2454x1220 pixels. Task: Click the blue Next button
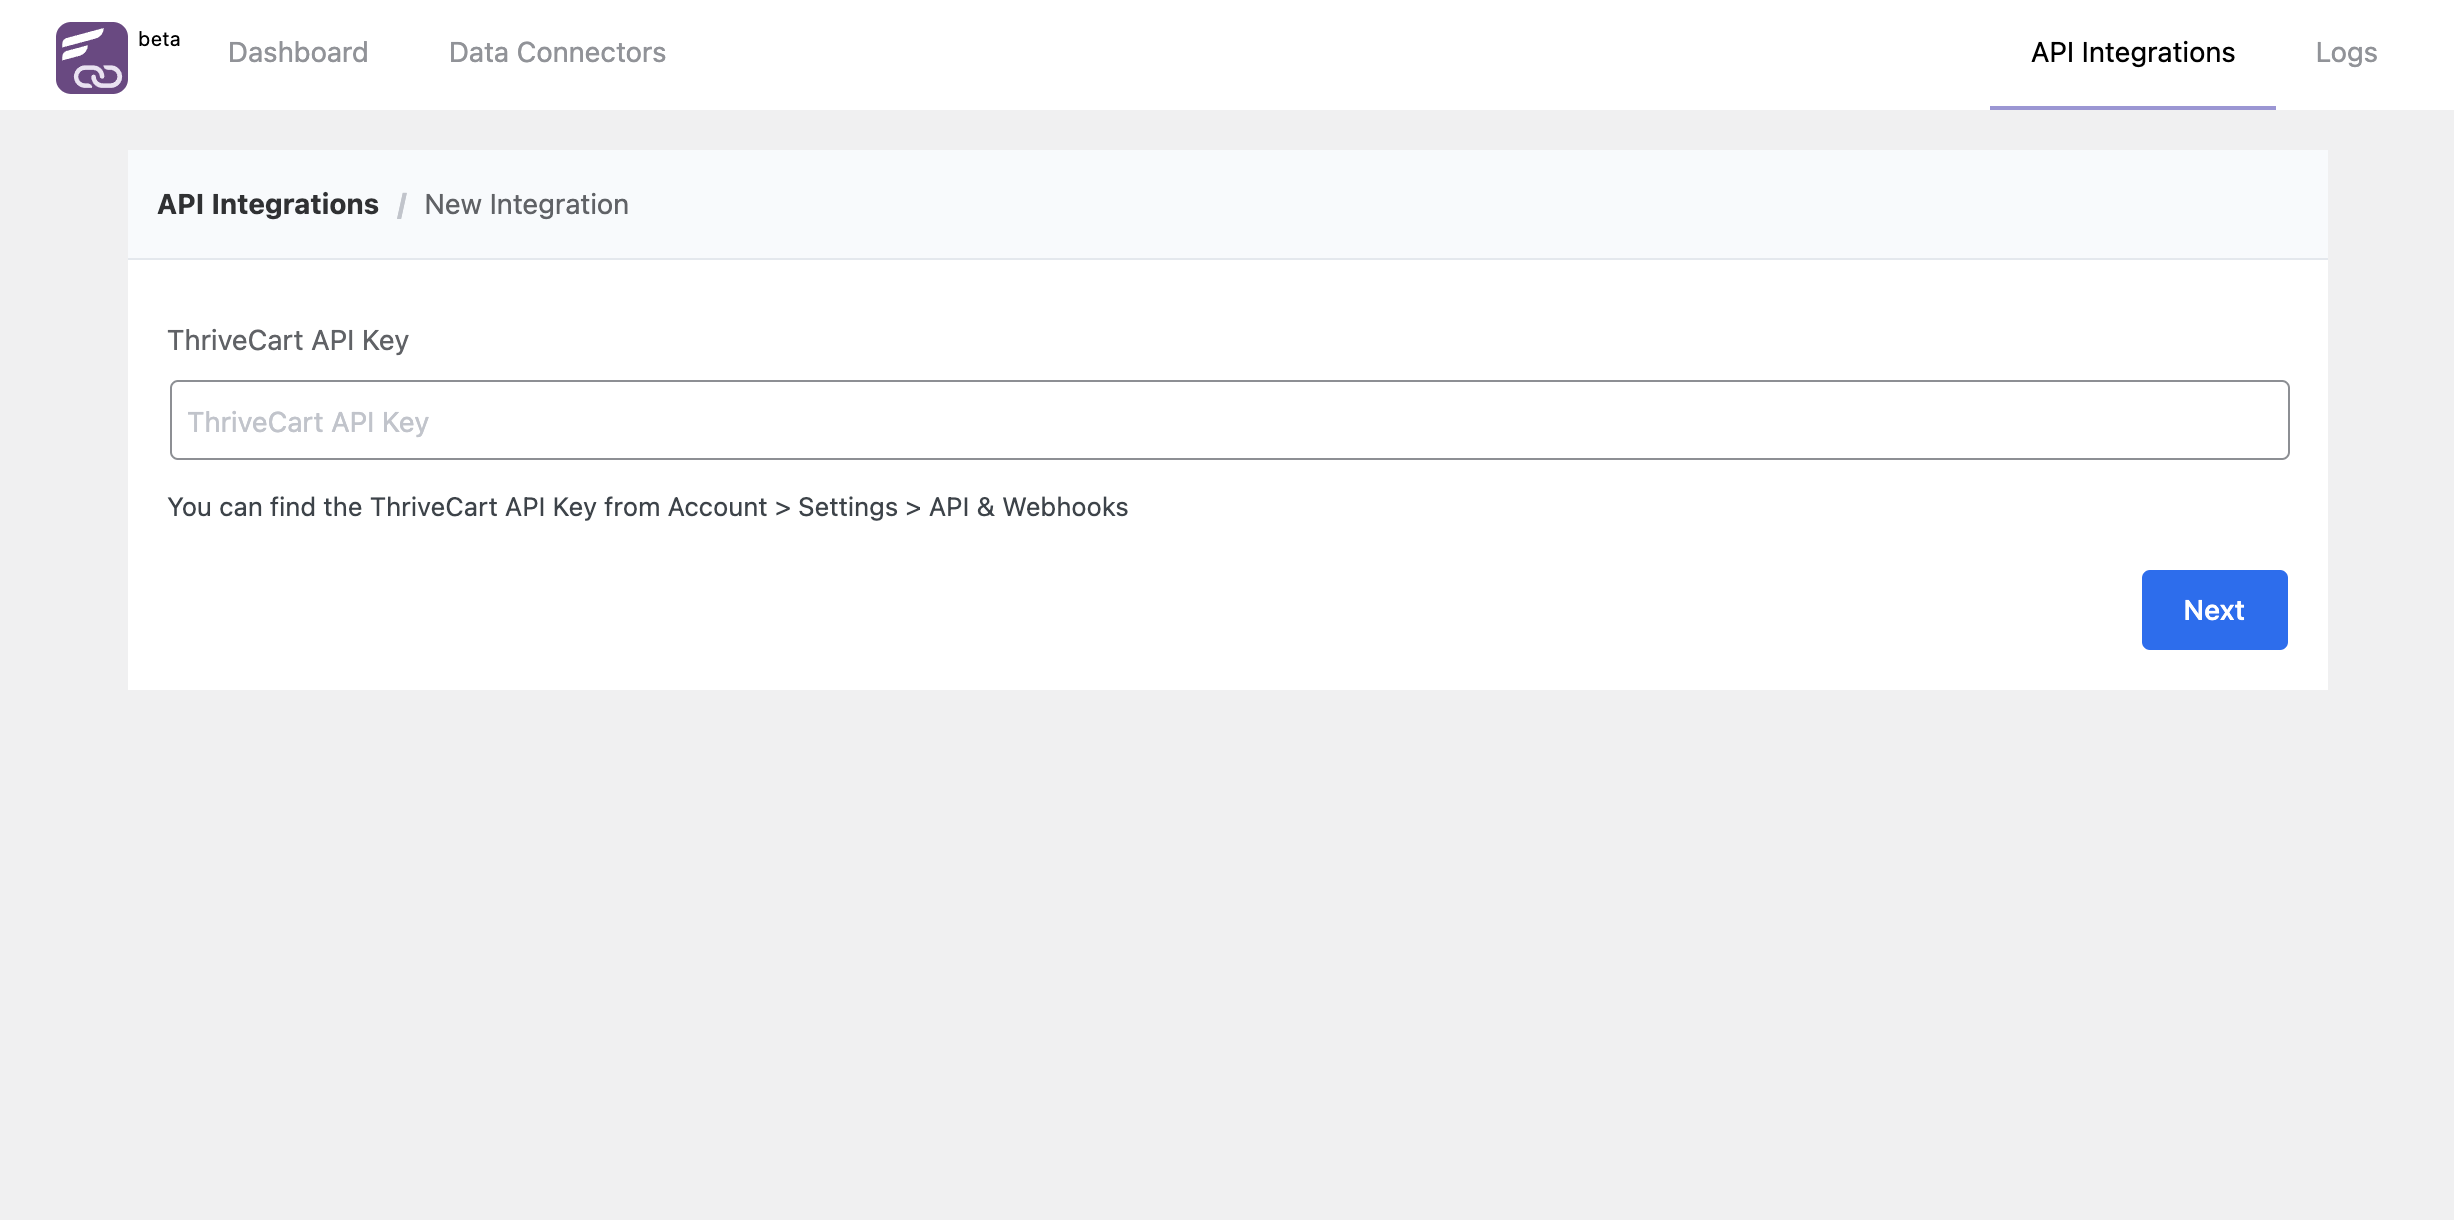point(2214,610)
